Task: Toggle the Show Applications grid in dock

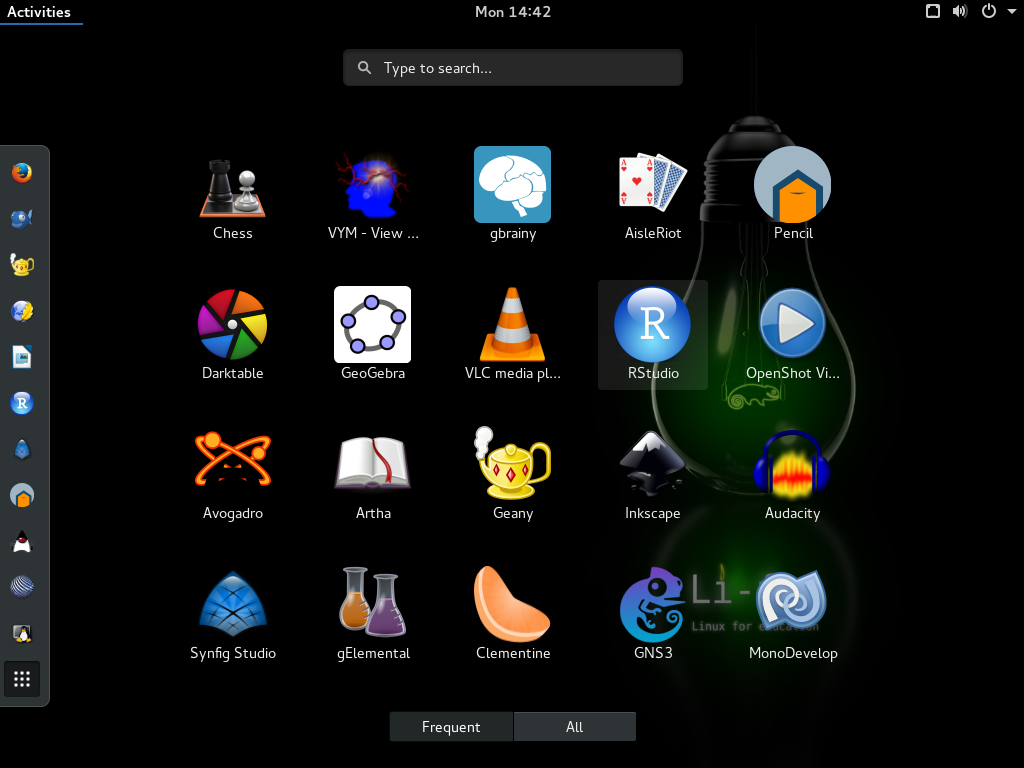Action: pos(22,680)
